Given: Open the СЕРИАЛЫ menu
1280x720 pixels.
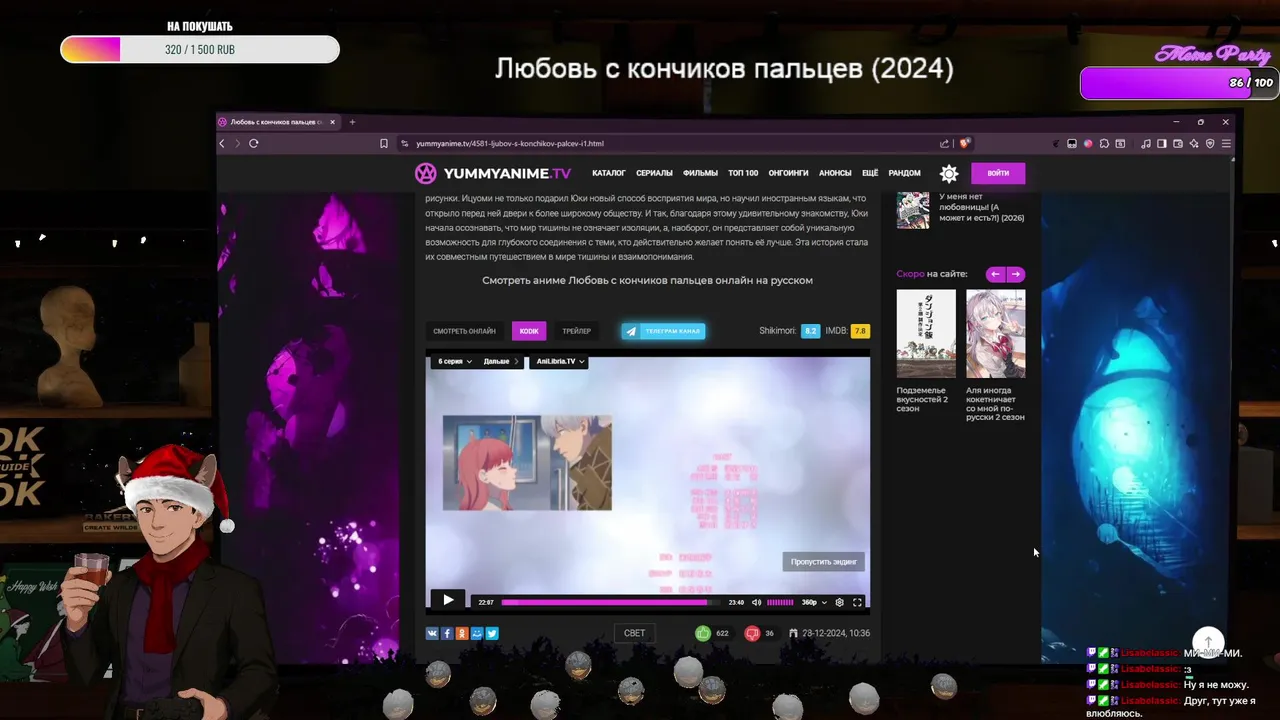Looking at the screenshot, I should pos(654,173).
